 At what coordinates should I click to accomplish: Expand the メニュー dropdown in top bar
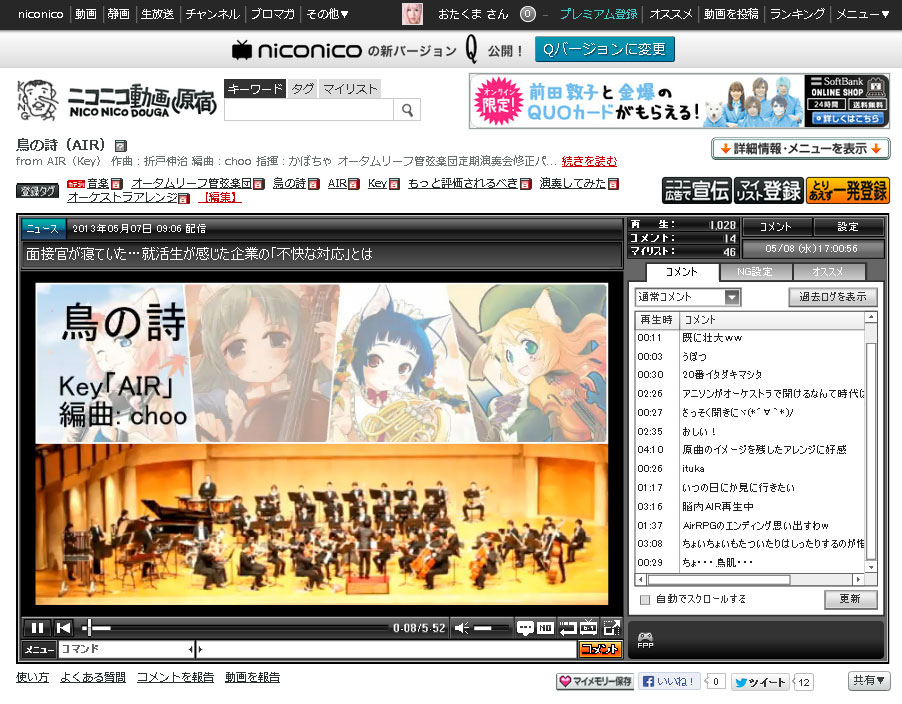863,14
